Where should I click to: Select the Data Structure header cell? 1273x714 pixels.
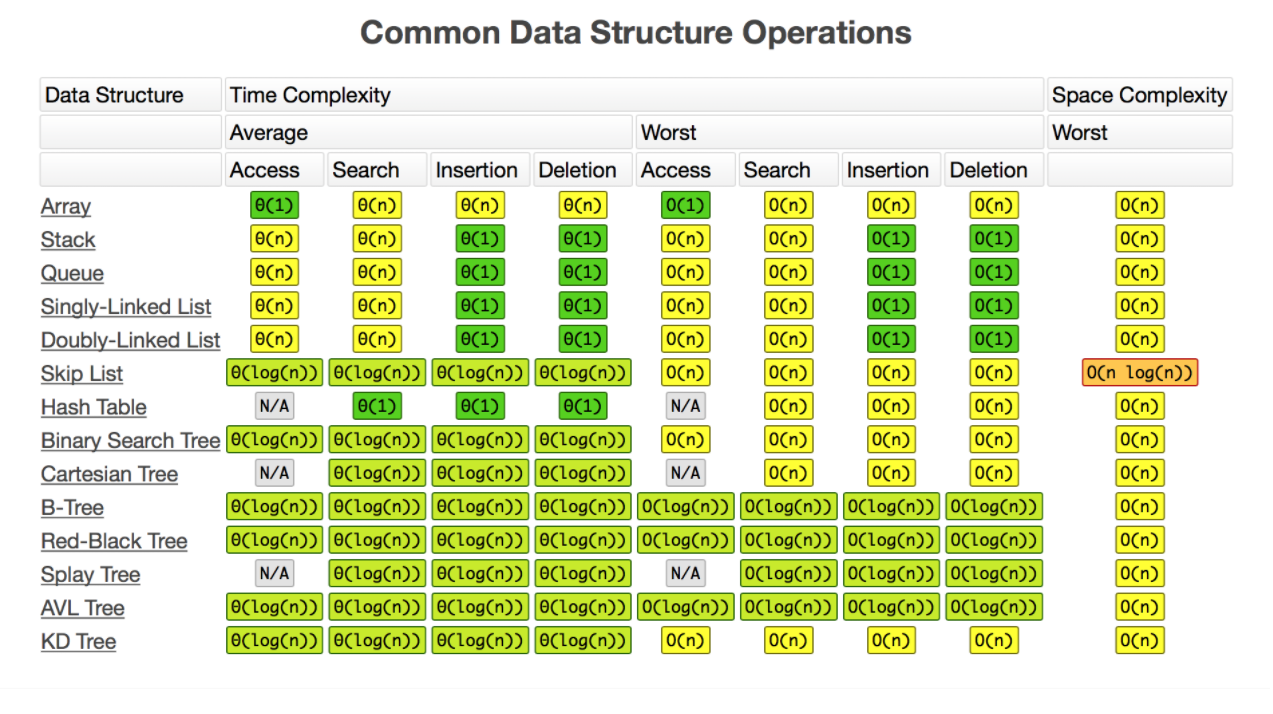click(130, 96)
